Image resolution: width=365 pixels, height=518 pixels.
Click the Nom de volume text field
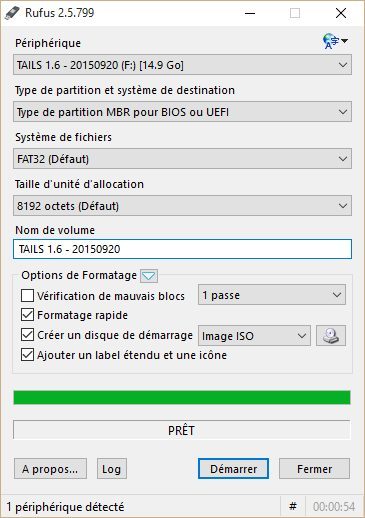coord(182,249)
